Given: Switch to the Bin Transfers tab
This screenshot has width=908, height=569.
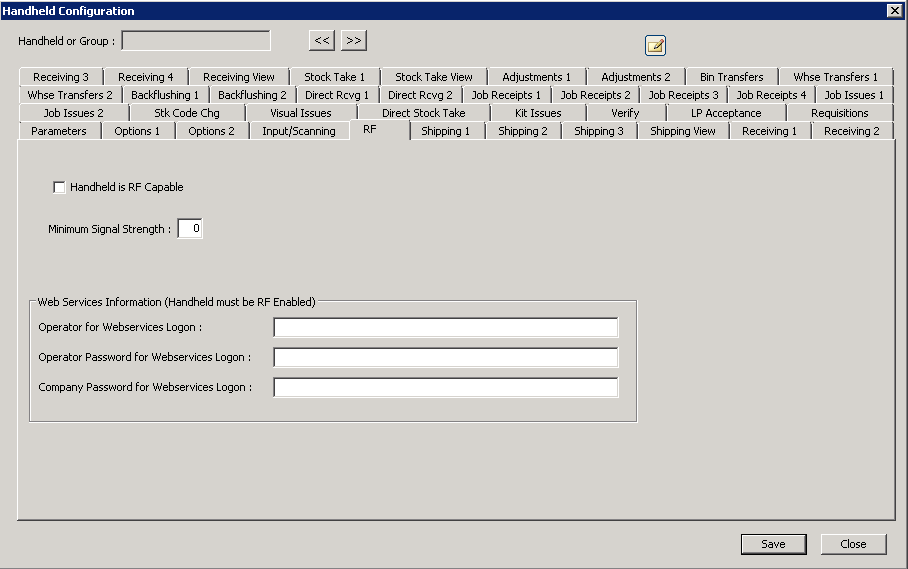Looking at the screenshot, I should 731,77.
